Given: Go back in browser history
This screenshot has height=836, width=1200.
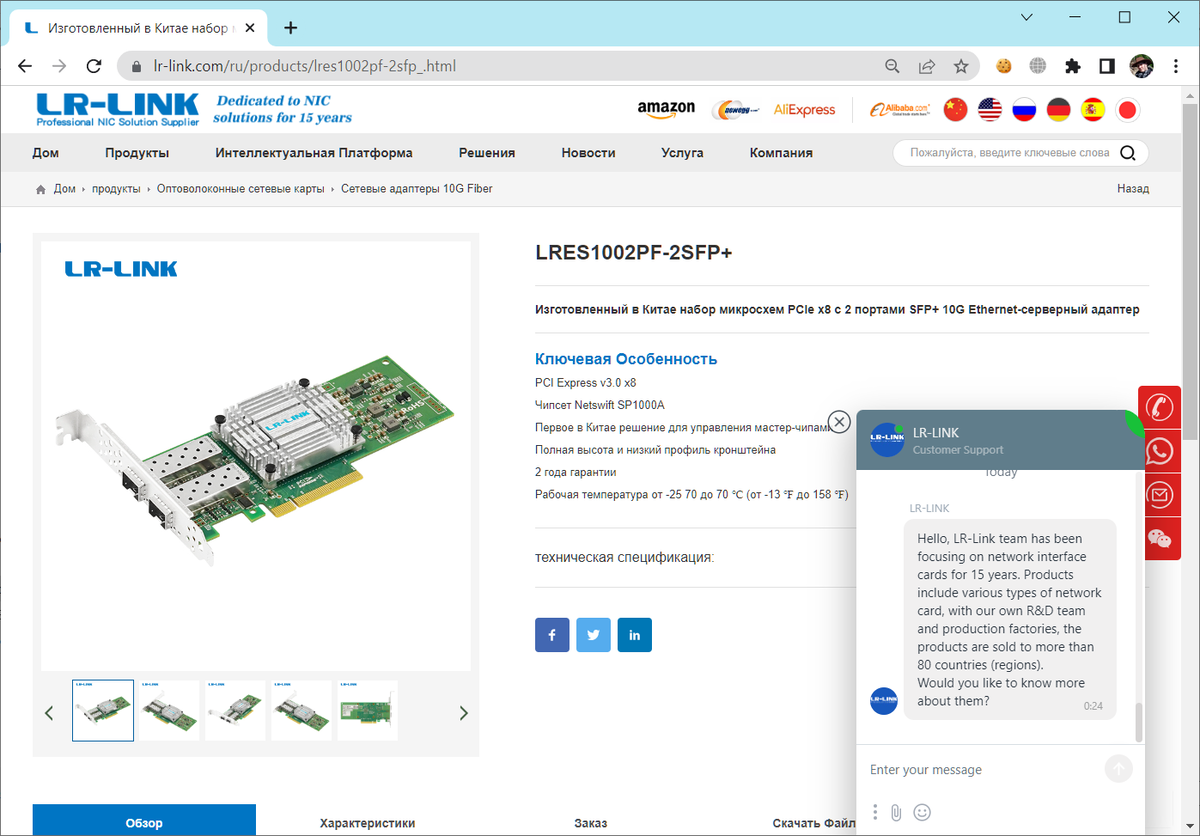Looking at the screenshot, I should (x=26, y=66).
